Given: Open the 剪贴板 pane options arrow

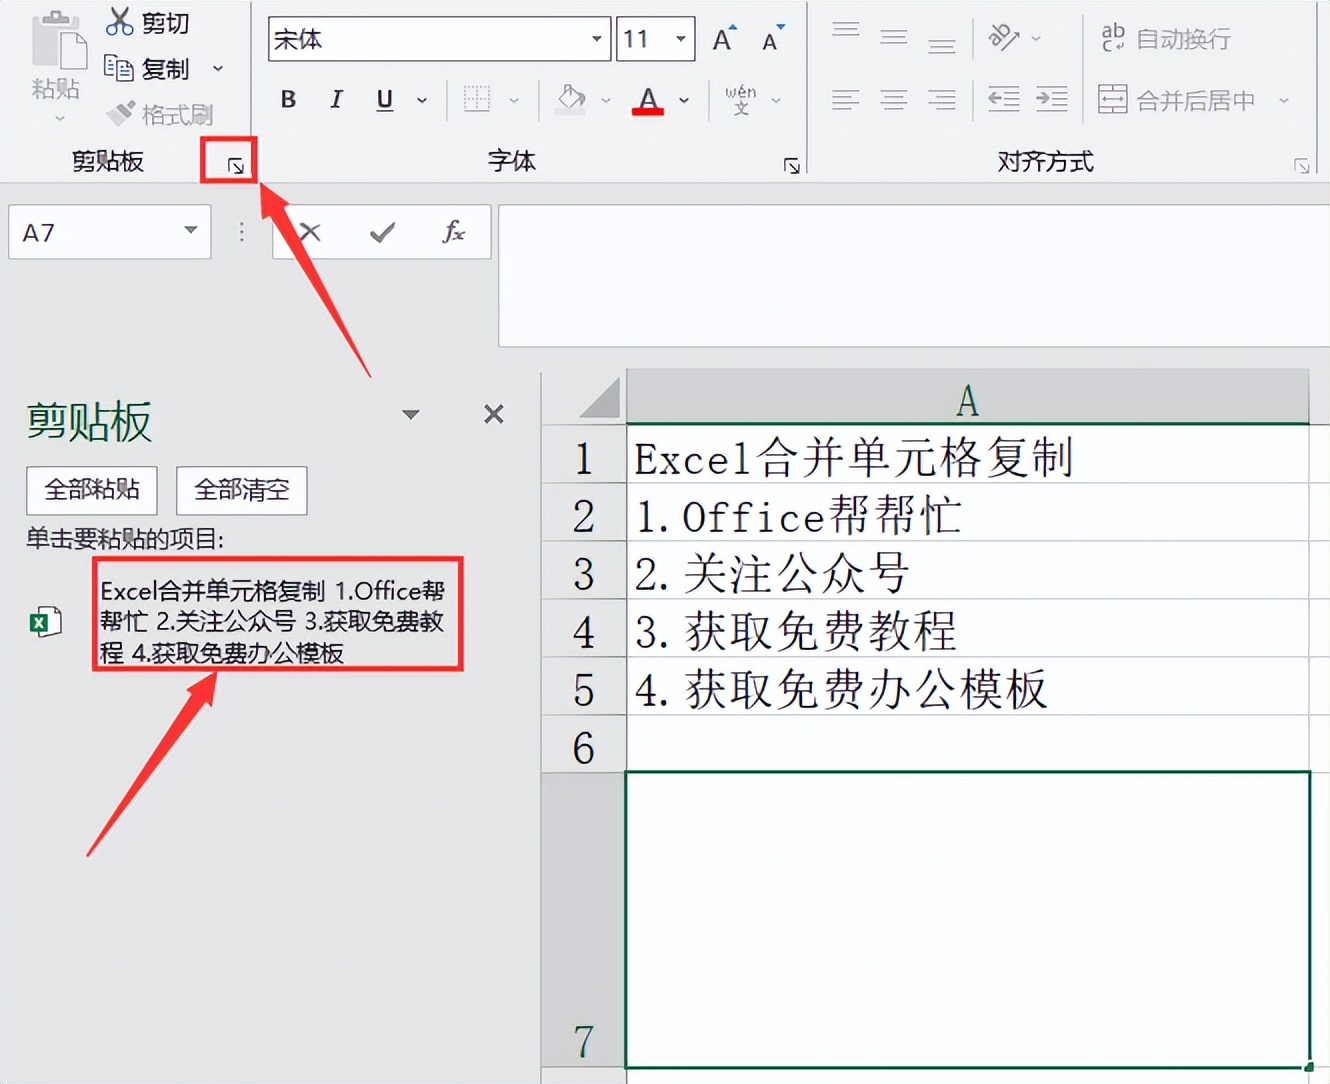Looking at the screenshot, I should (x=411, y=414).
